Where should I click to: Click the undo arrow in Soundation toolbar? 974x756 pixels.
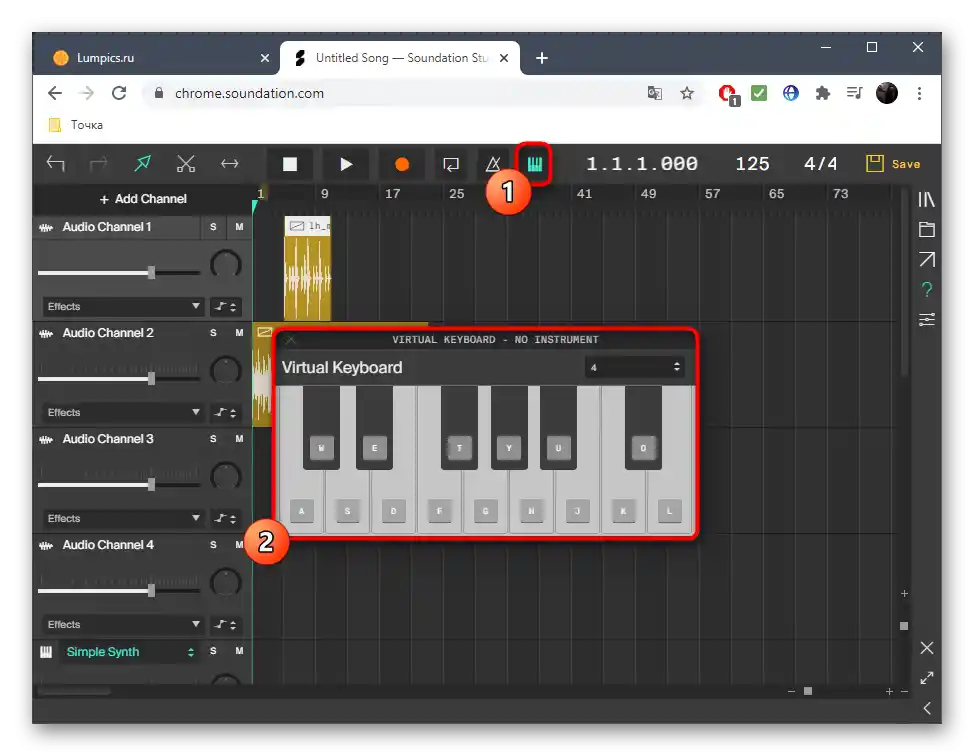coord(56,164)
